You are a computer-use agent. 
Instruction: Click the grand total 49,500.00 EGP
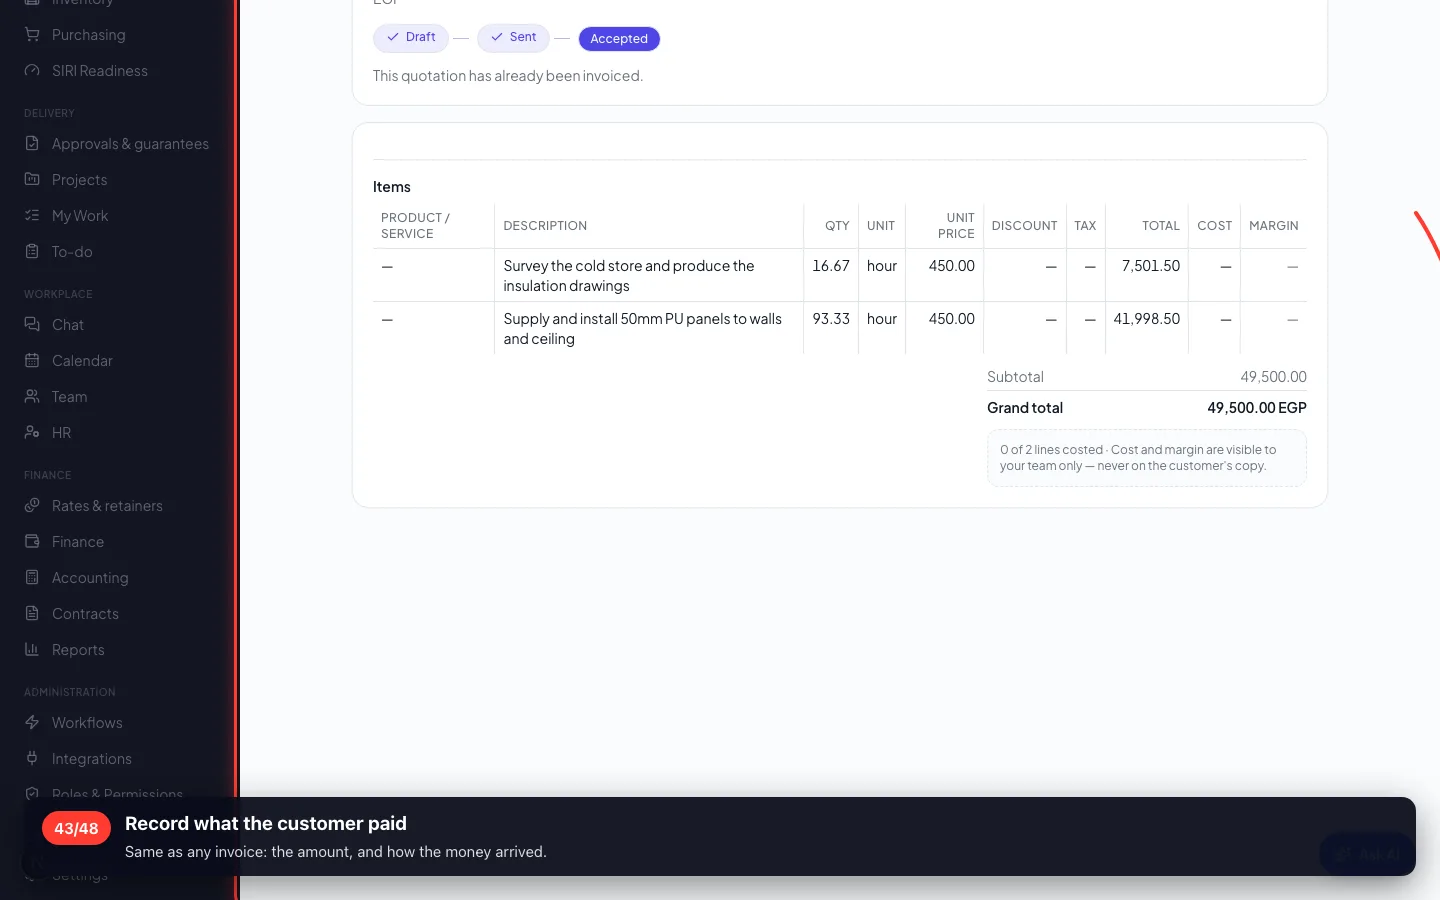pyautogui.click(x=1257, y=408)
